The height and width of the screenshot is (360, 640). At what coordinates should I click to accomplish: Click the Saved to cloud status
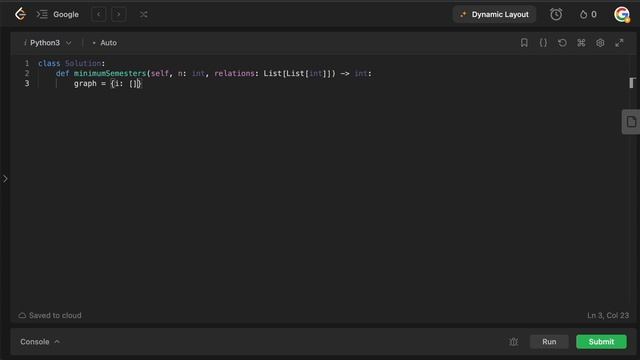pos(50,316)
